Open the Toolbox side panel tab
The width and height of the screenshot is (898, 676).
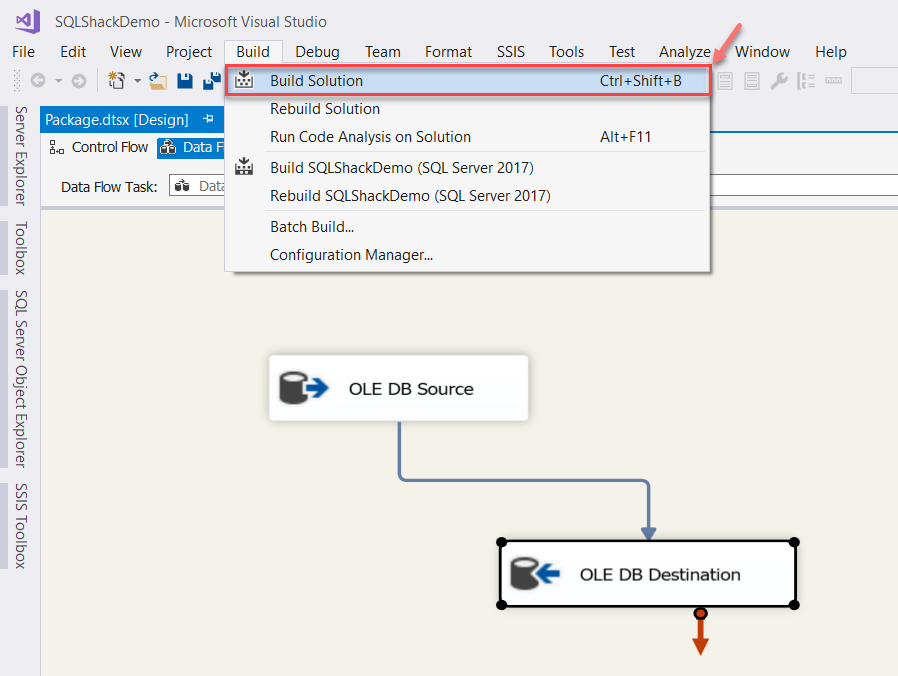(x=21, y=248)
